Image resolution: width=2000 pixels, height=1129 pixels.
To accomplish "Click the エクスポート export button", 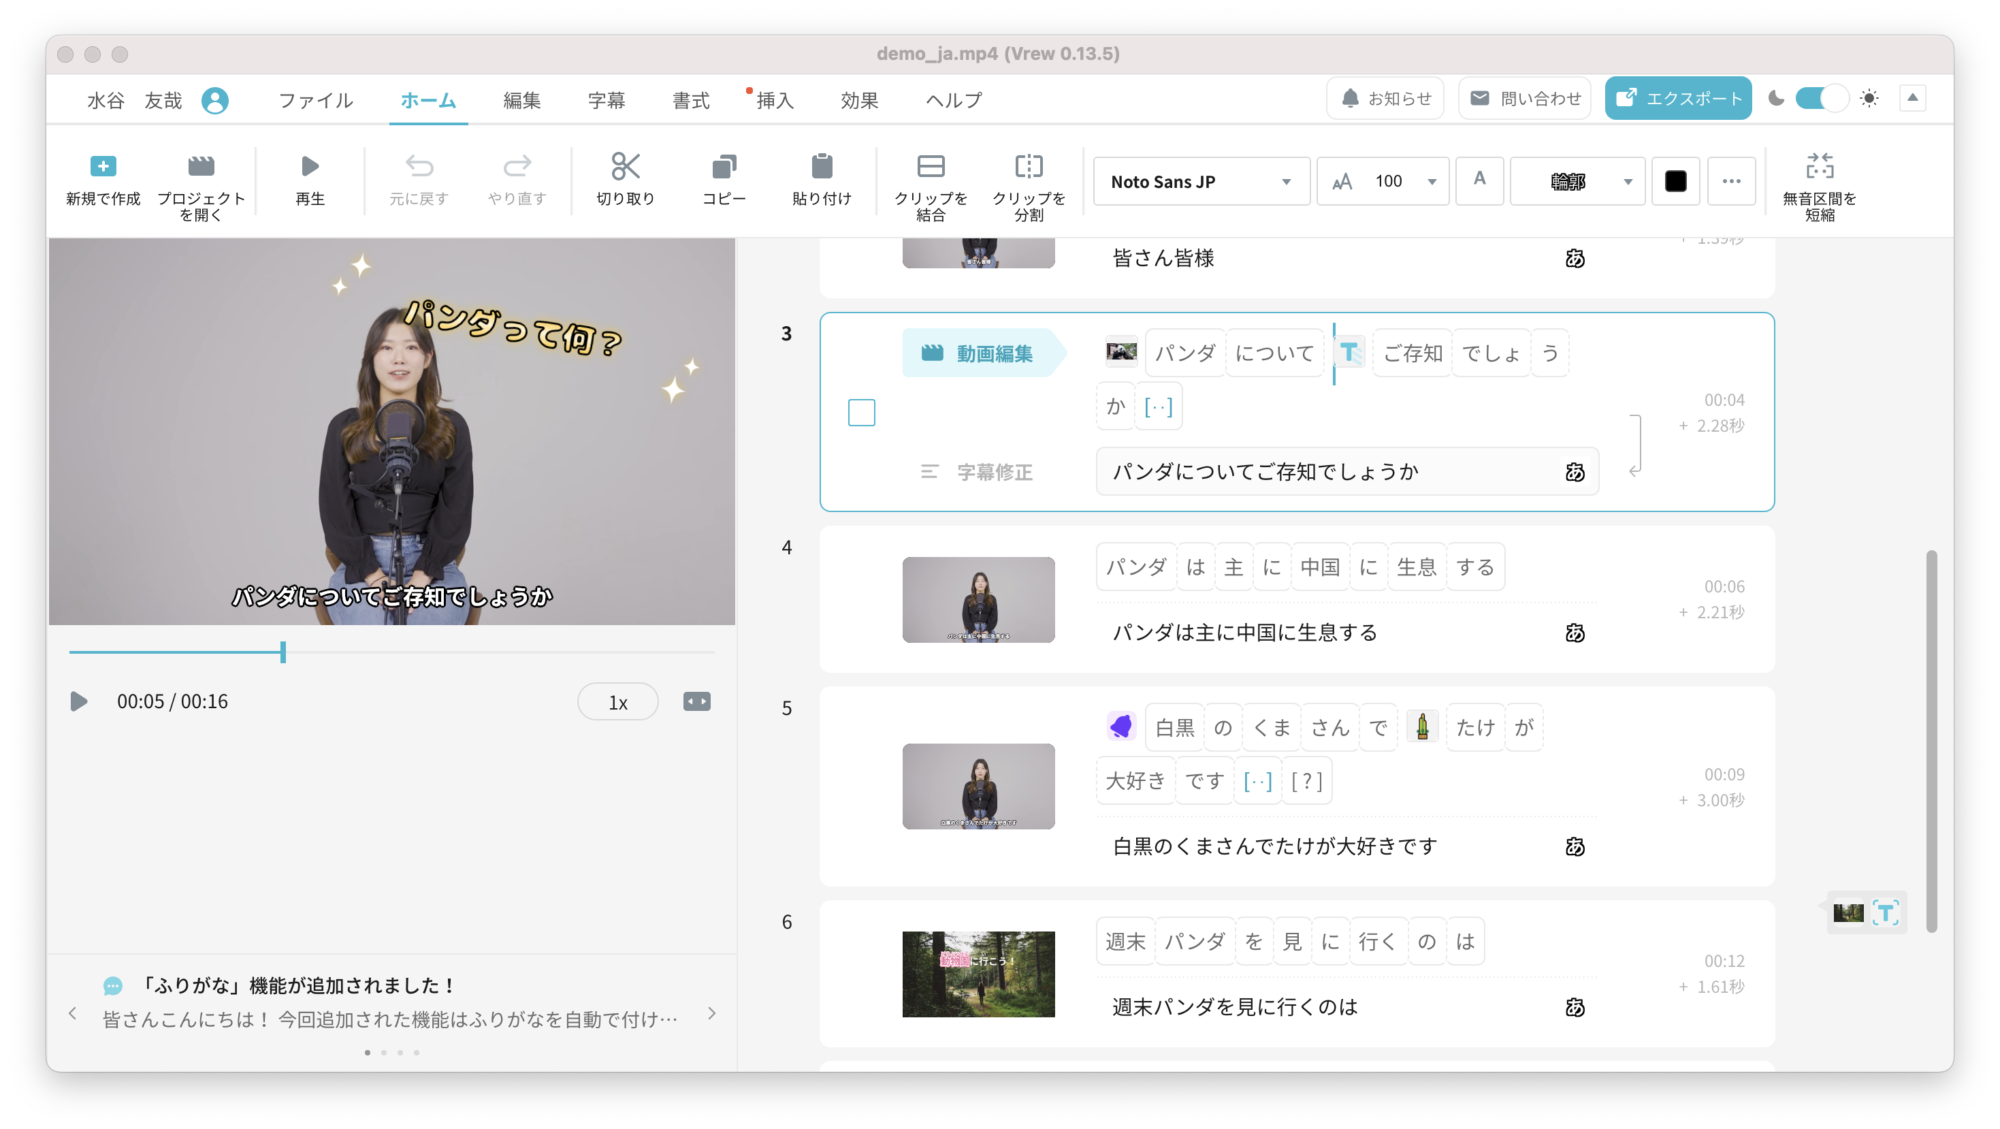I will 1678,98.
